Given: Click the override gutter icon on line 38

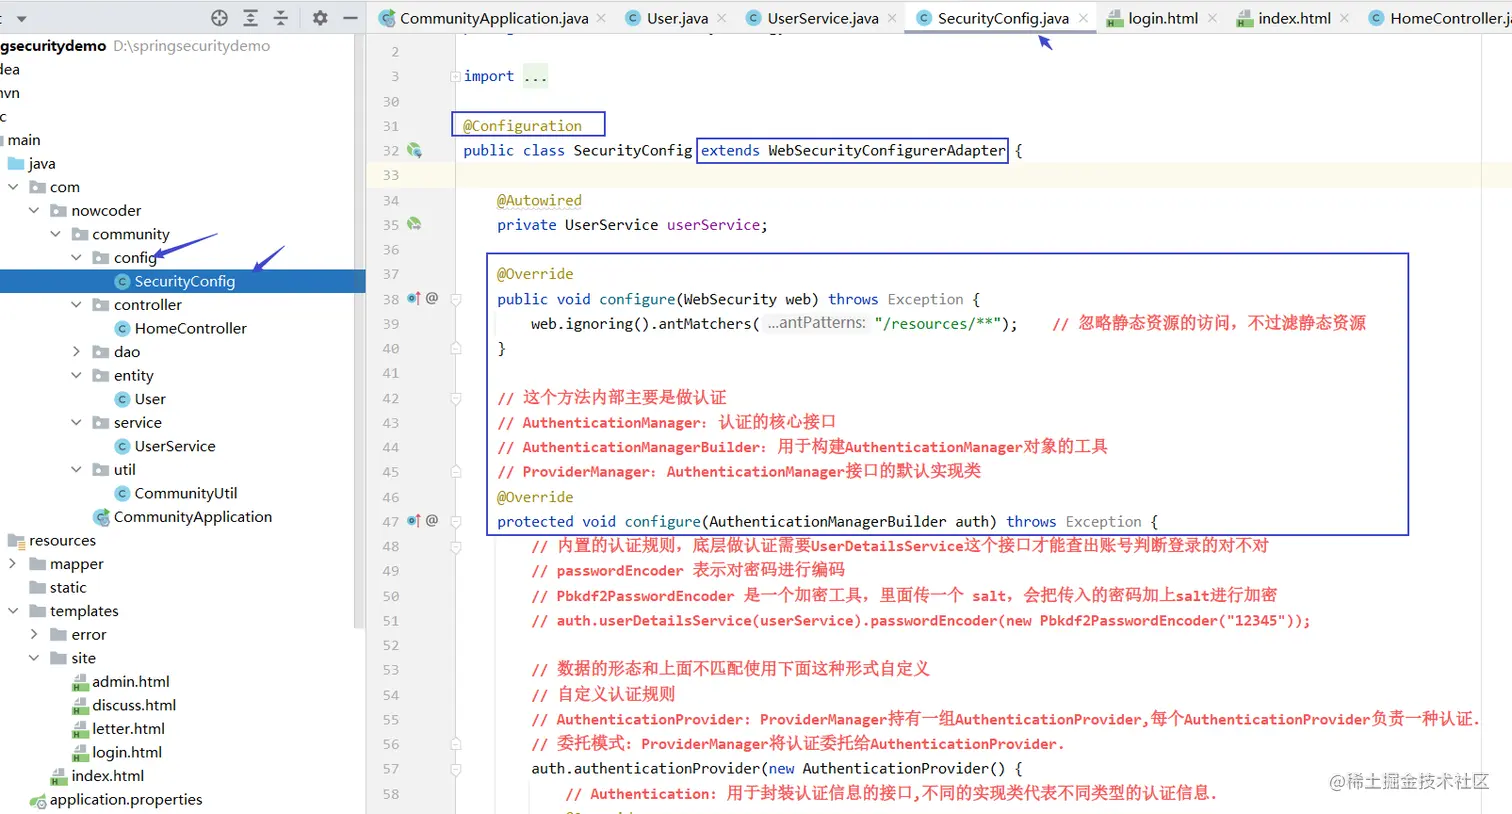Looking at the screenshot, I should [414, 298].
